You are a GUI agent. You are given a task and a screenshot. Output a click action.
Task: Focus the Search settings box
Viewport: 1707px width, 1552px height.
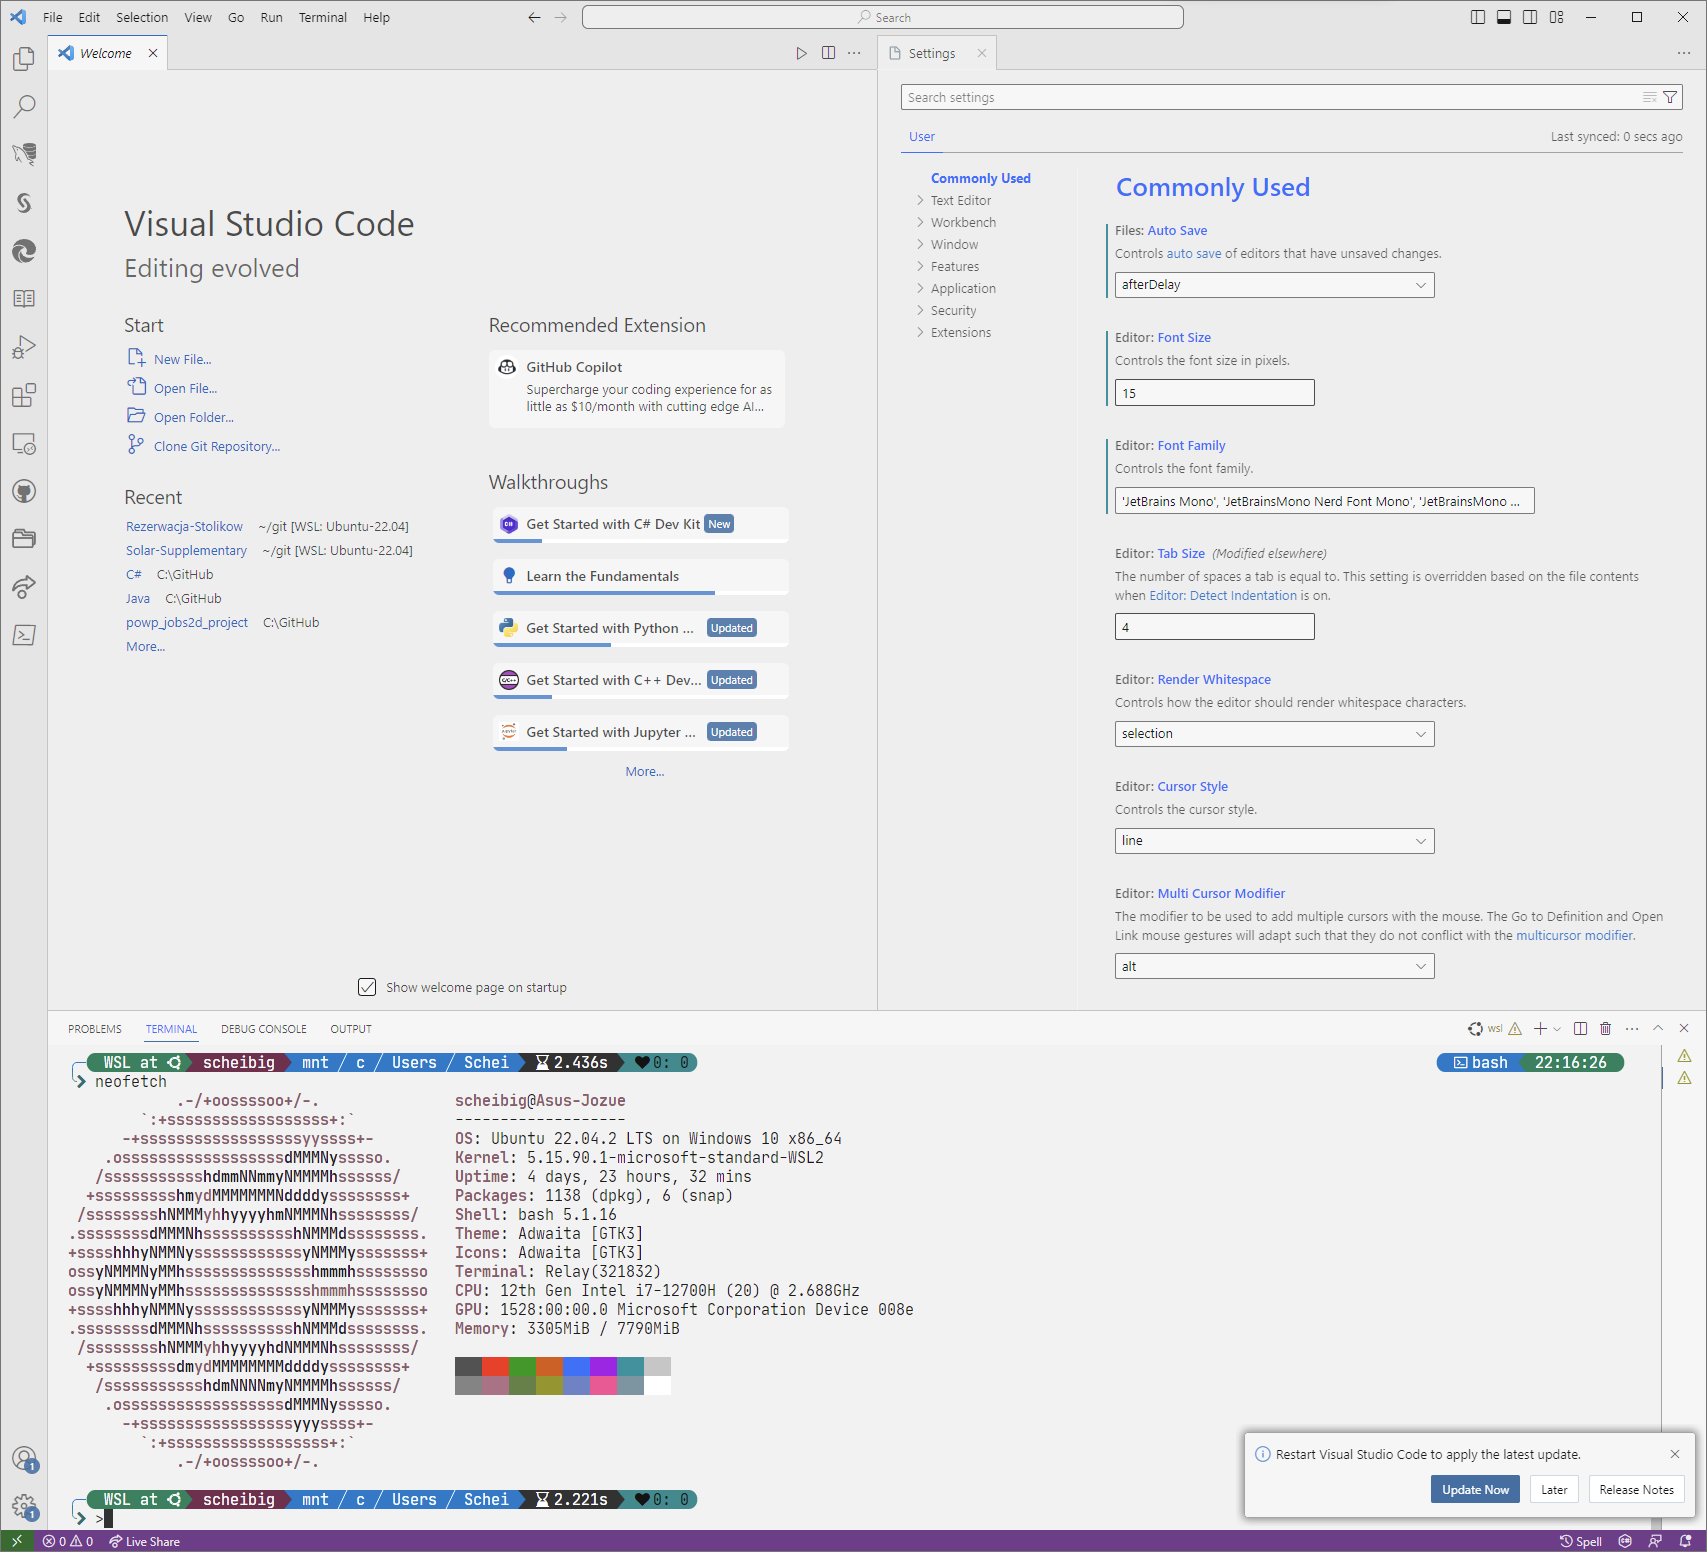tap(1270, 97)
